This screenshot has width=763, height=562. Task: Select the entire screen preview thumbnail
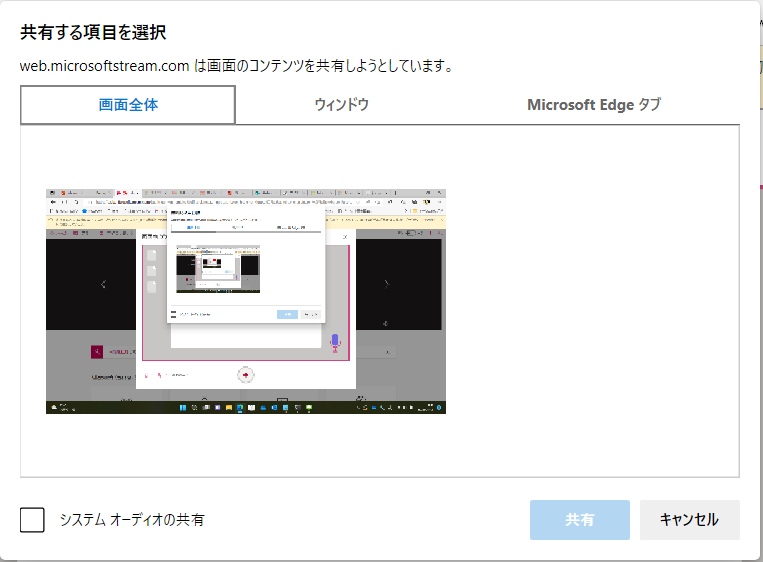pyautogui.click(x=246, y=302)
